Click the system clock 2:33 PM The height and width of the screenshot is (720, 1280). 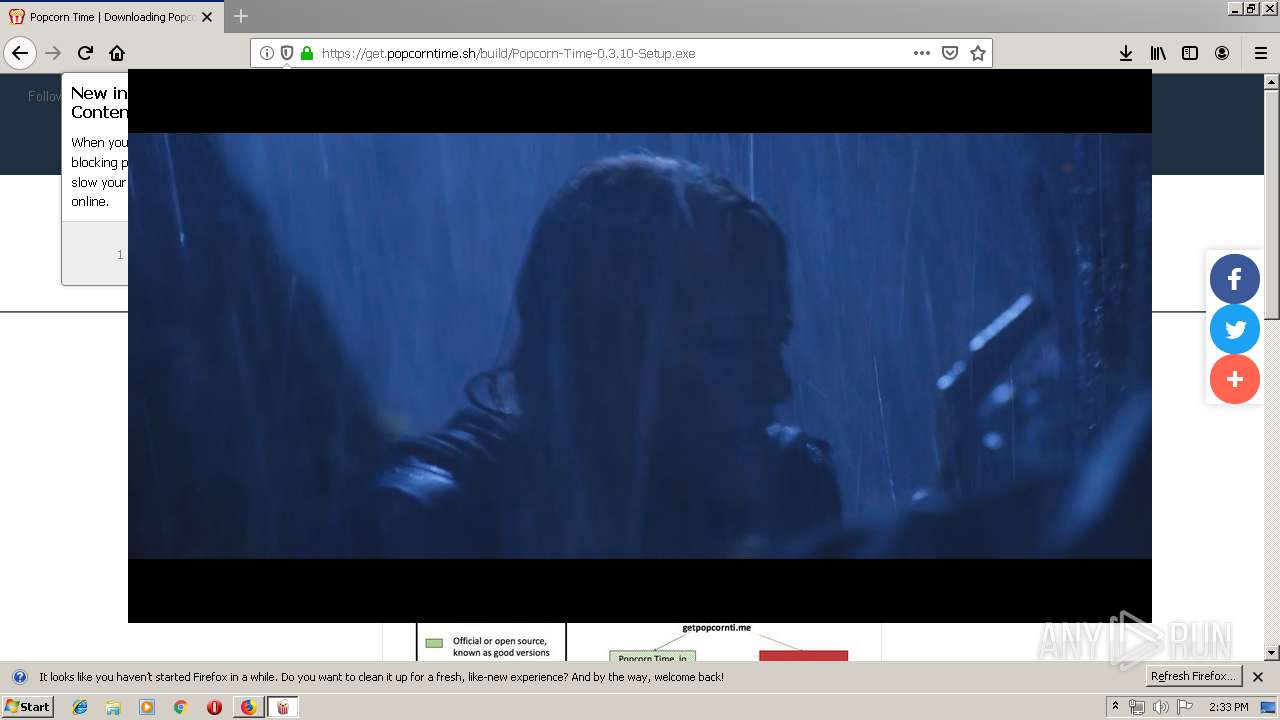click(1229, 707)
